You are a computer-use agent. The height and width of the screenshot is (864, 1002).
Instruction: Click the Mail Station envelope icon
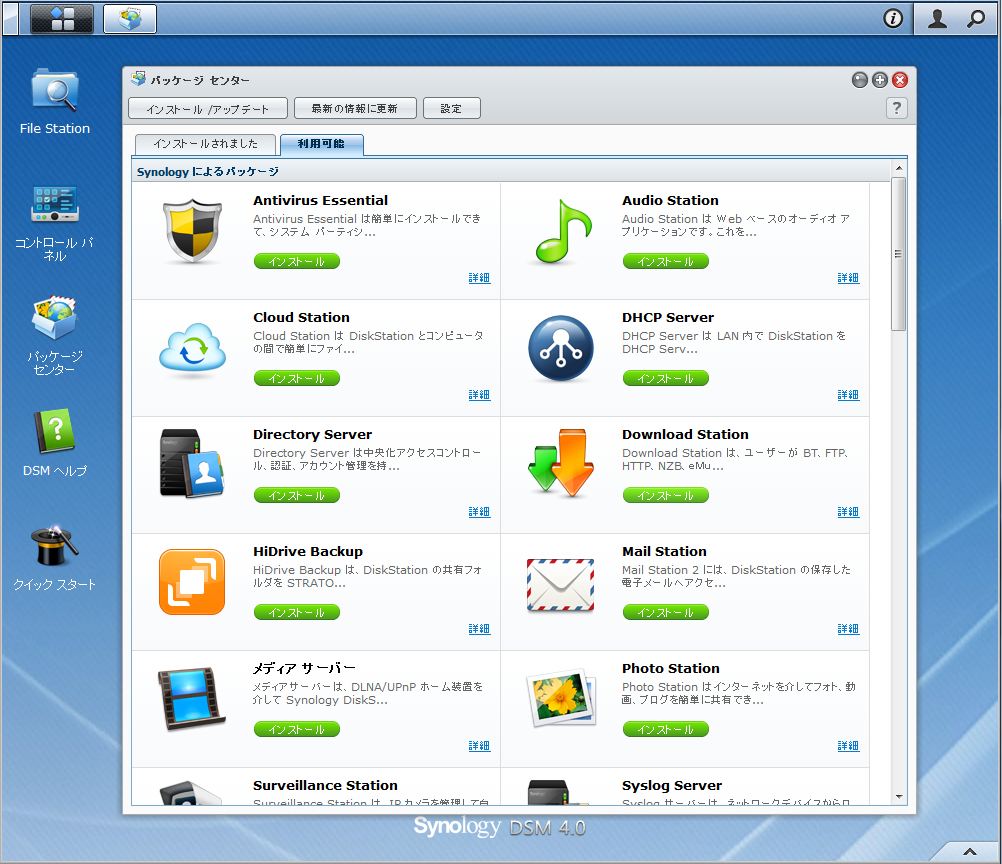[x=560, y=585]
